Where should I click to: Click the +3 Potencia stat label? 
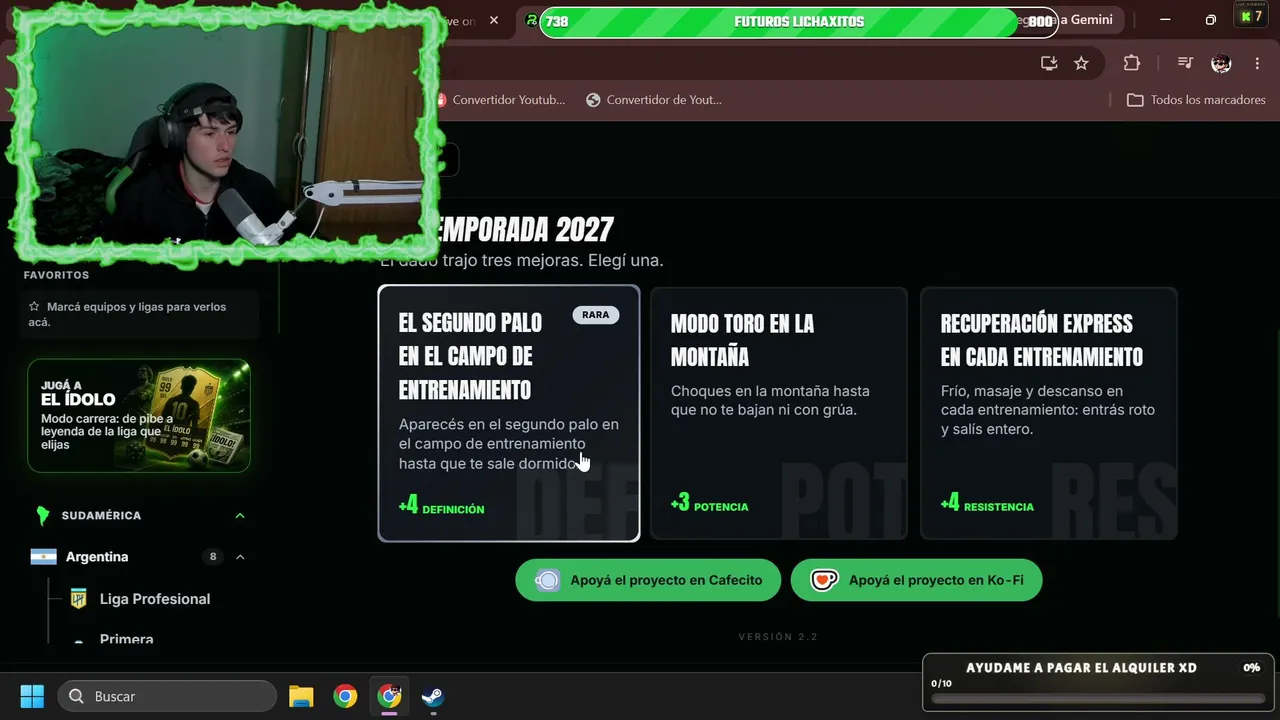pos(710,504)
